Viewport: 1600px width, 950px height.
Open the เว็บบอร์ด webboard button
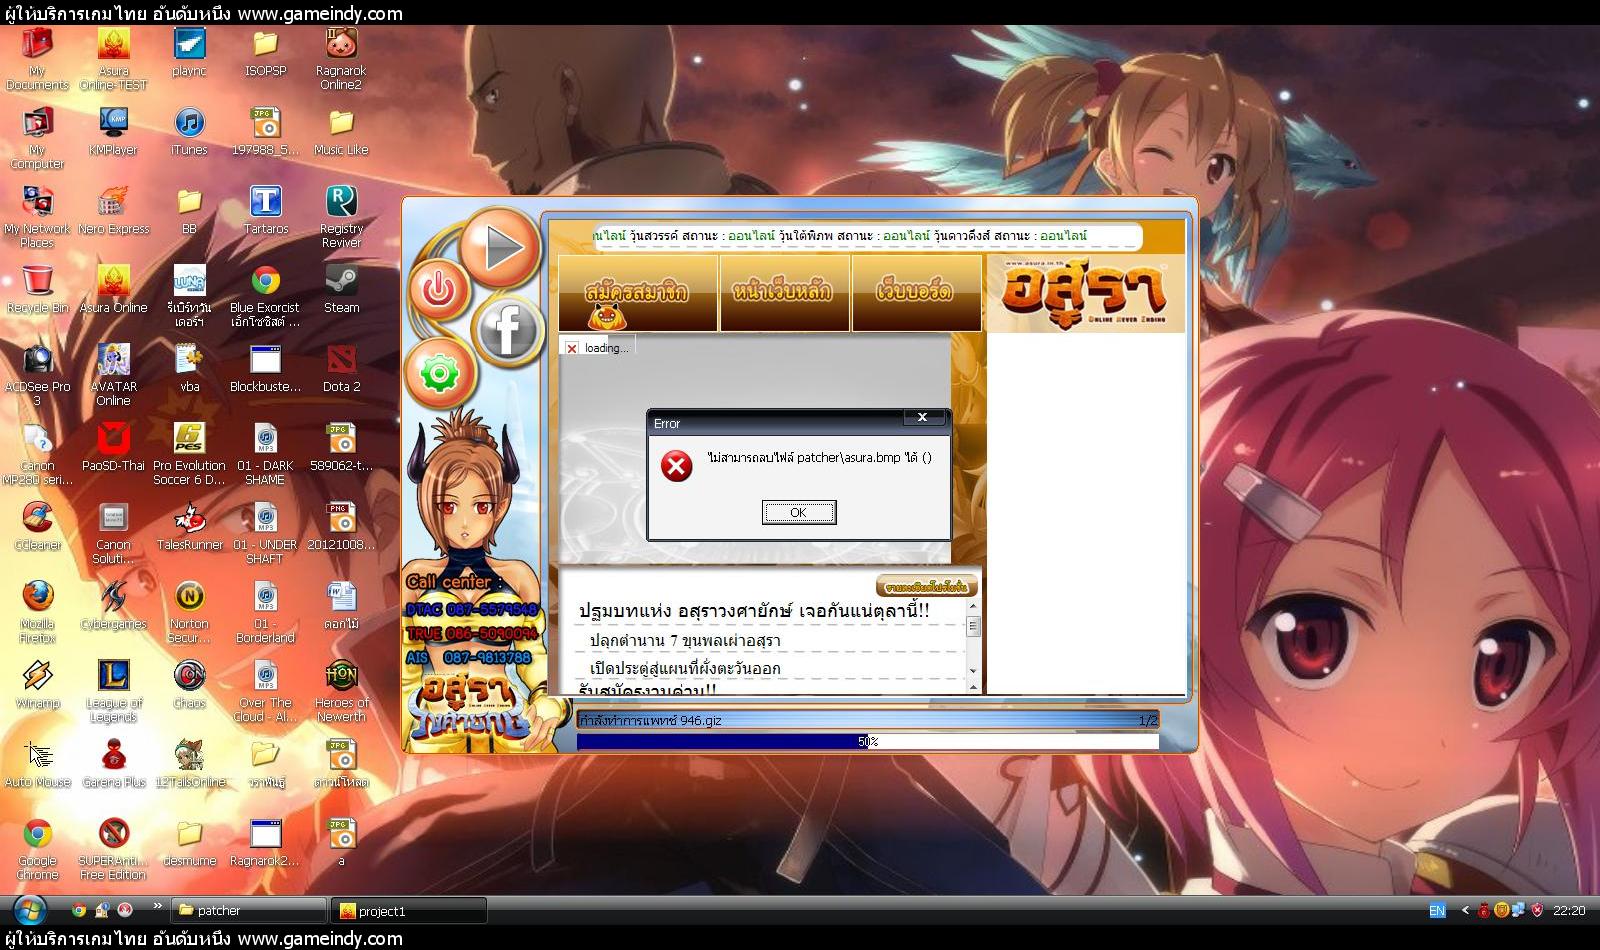[916, 292]
